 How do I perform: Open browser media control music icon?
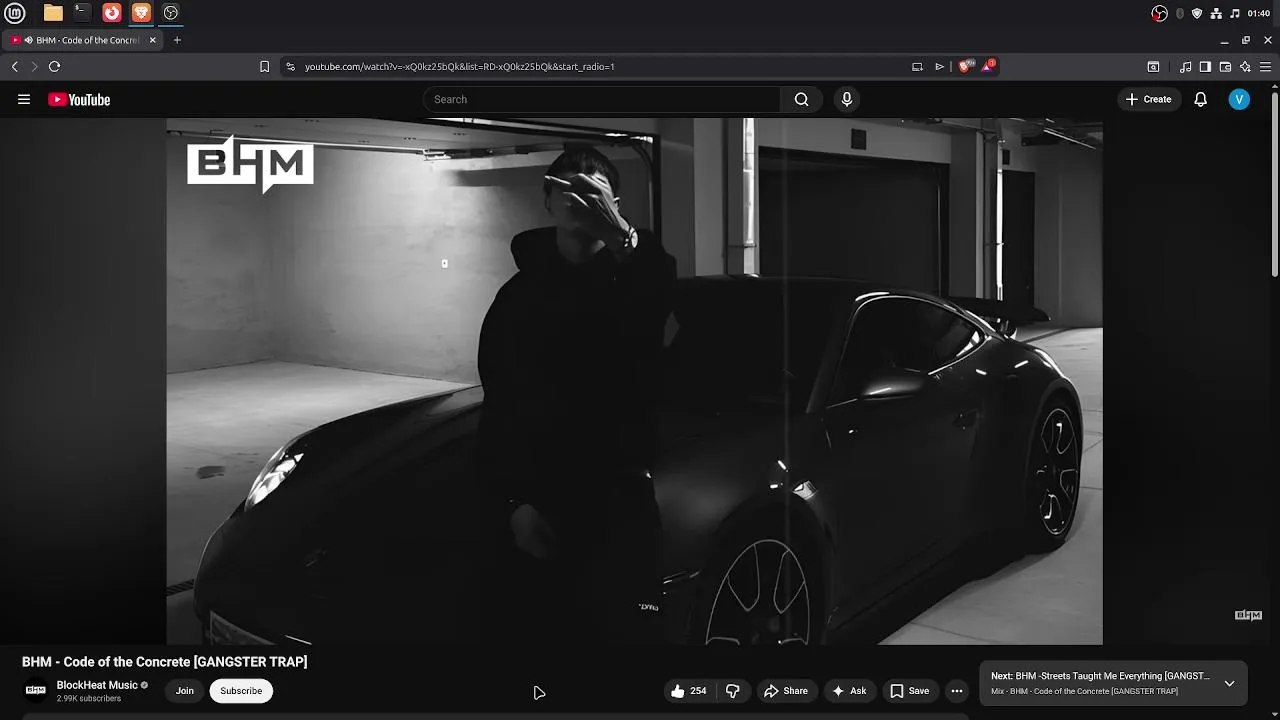(x=1186, y=66)
